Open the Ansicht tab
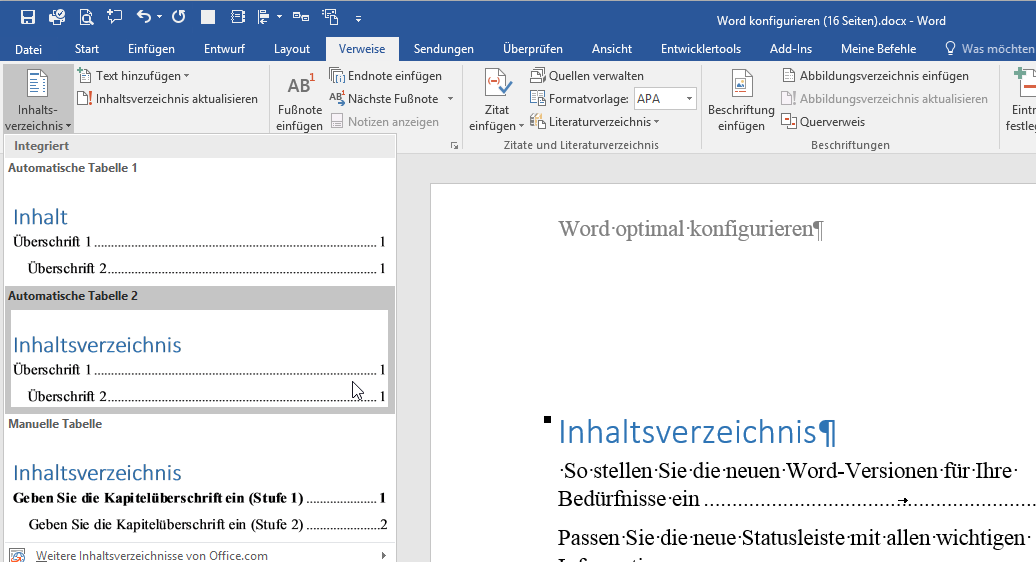Viewport: 1036px width, 562px height. point(612,49)
